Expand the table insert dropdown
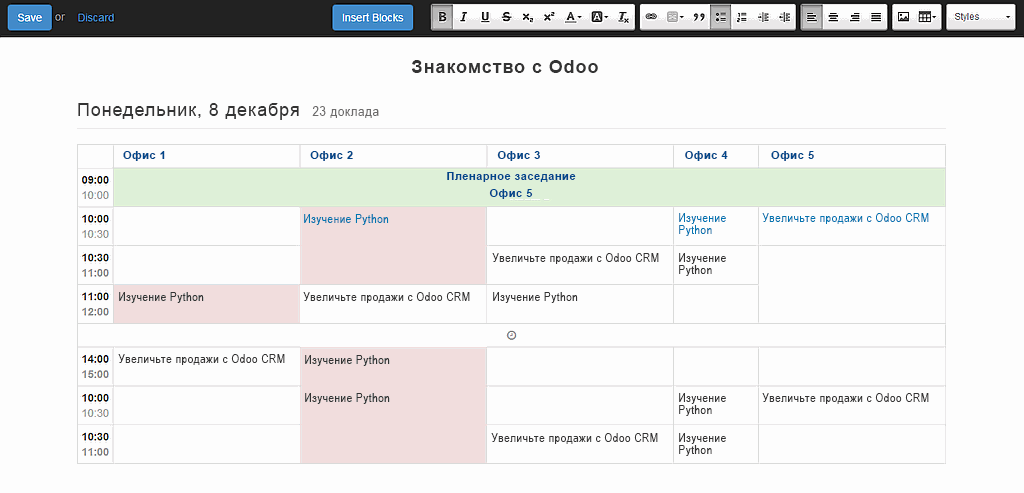 coord(927,18)
